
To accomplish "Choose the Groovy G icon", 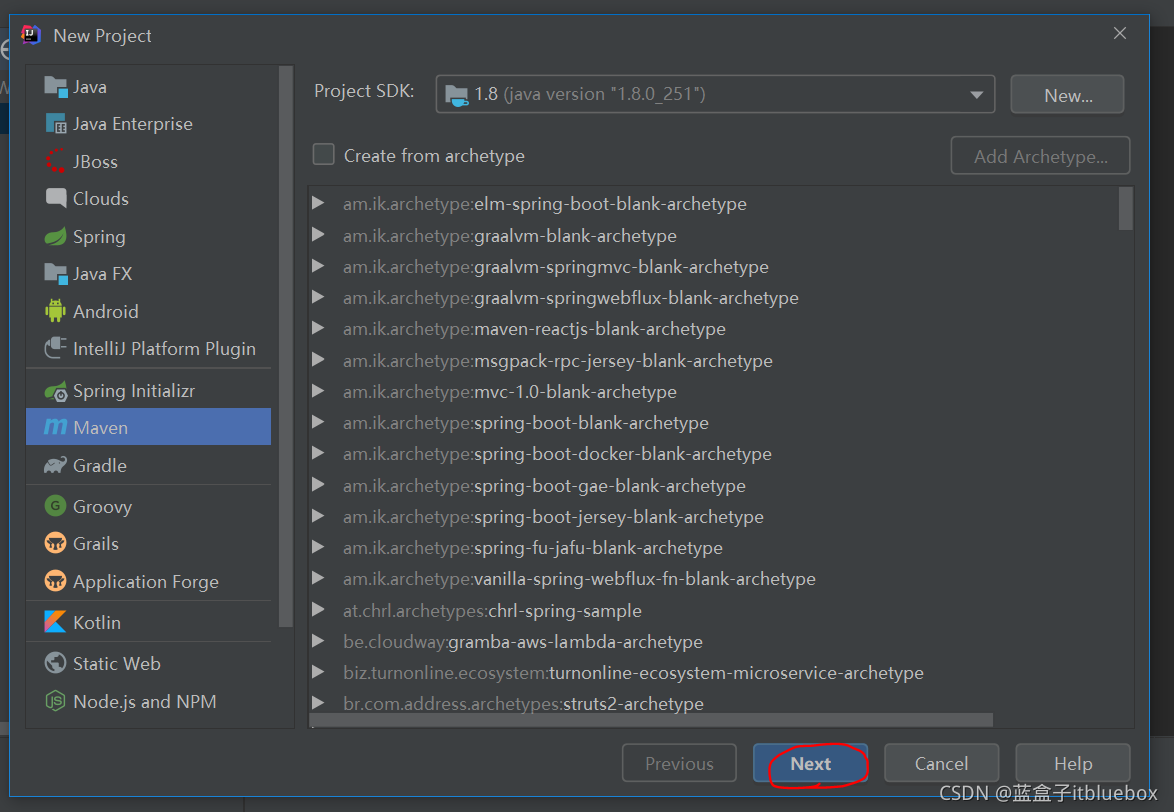I will (55, 506).
